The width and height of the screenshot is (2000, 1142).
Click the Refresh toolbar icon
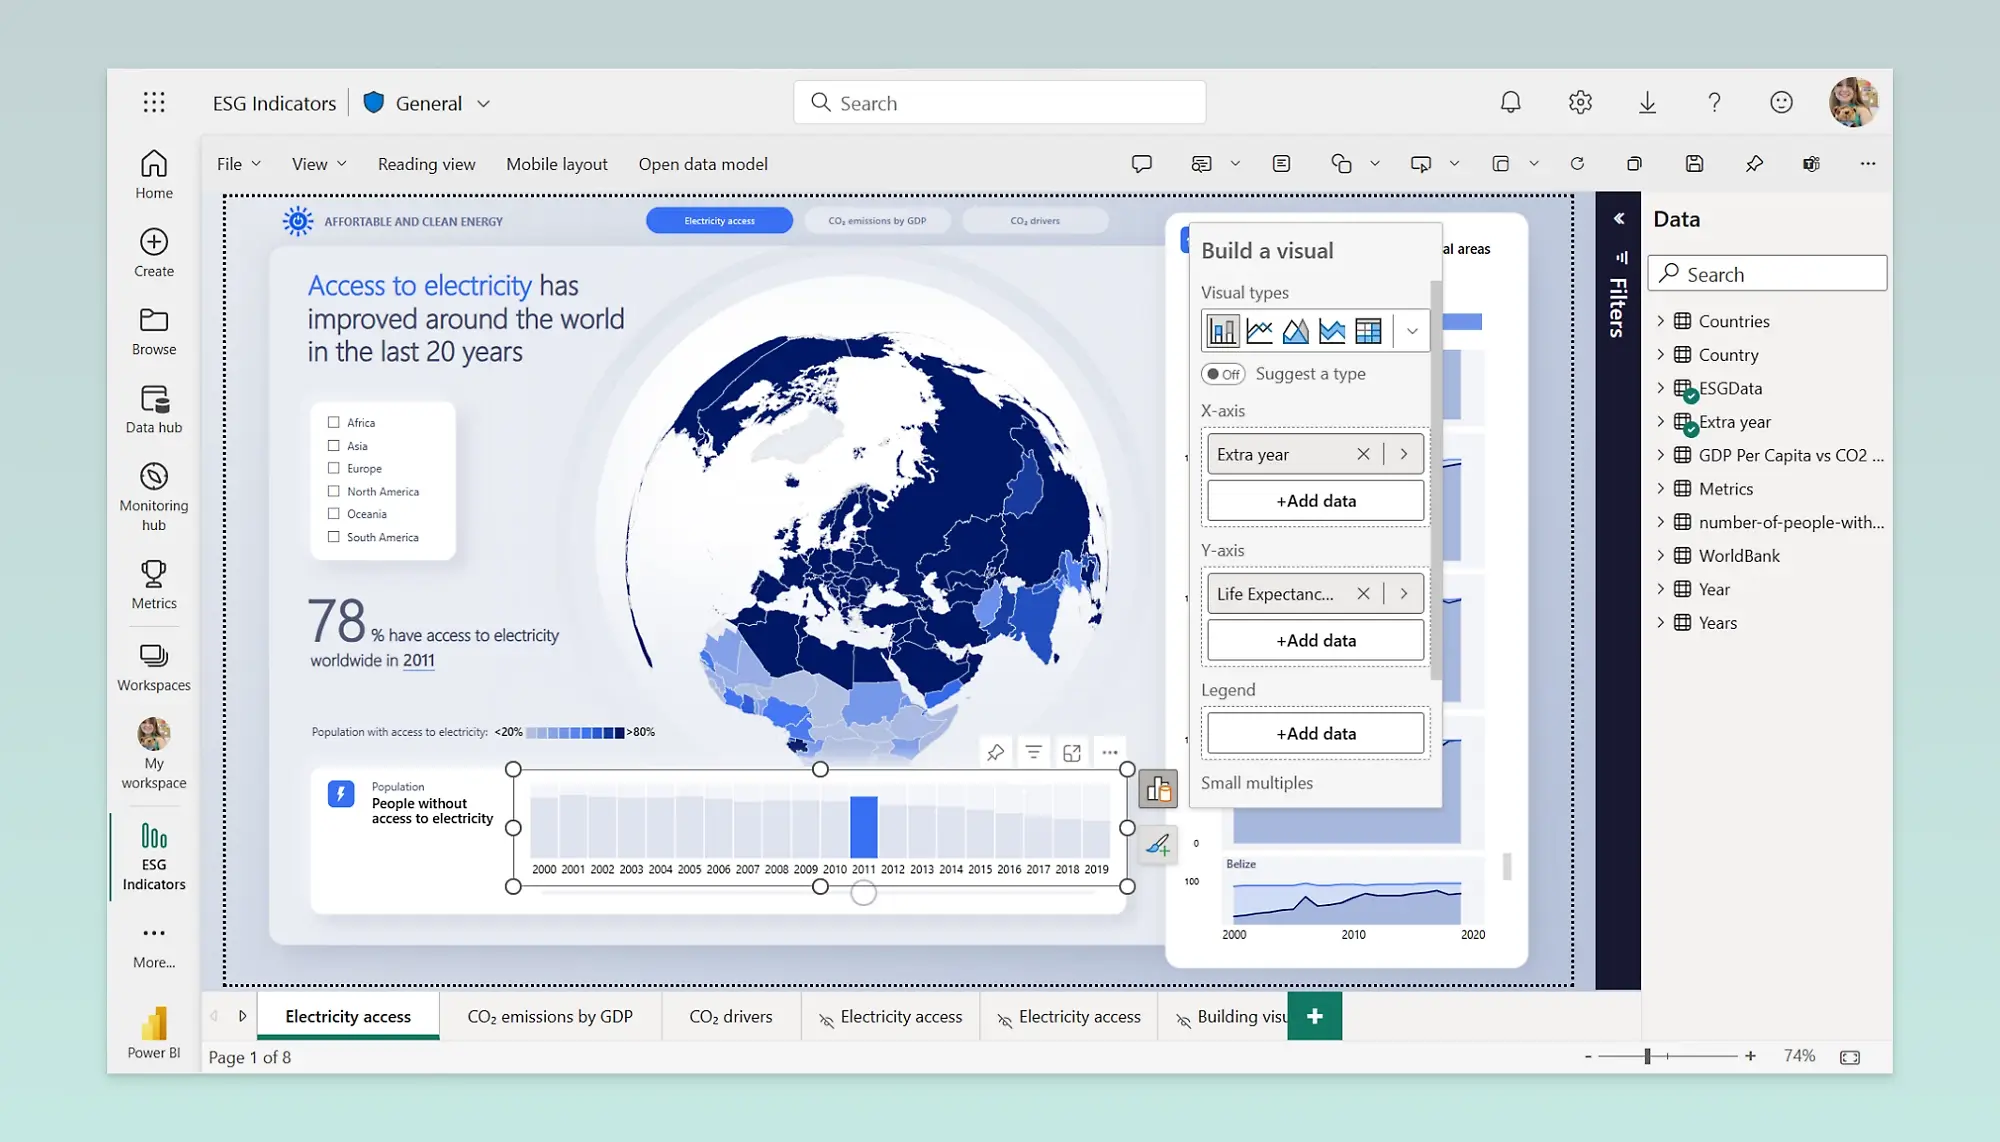pyautogui.click(x=1578, y=163)
